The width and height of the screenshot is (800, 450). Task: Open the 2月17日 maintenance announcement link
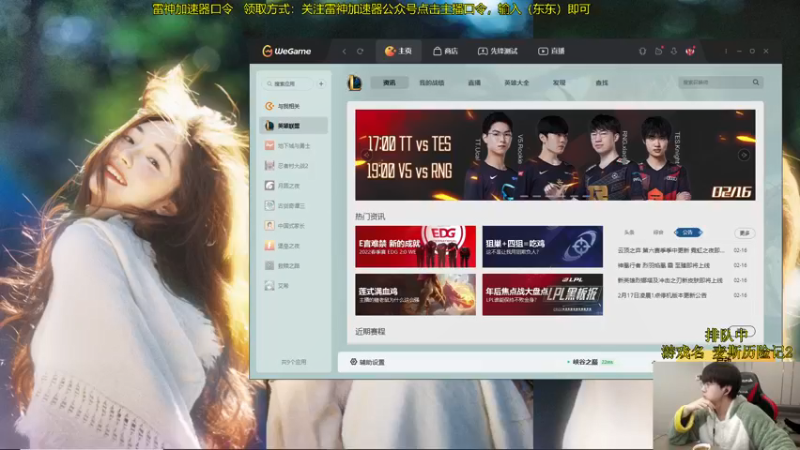pos(662,295)
